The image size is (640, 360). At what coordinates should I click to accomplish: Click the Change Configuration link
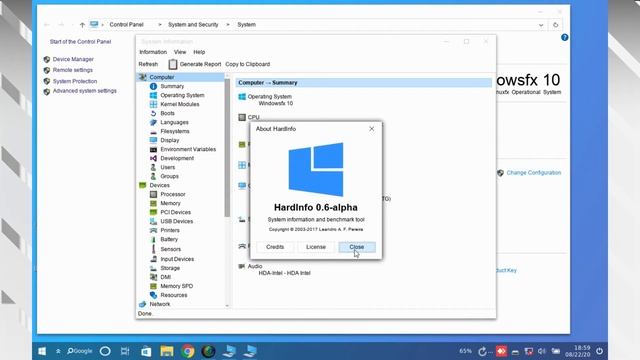click(533, 173)
